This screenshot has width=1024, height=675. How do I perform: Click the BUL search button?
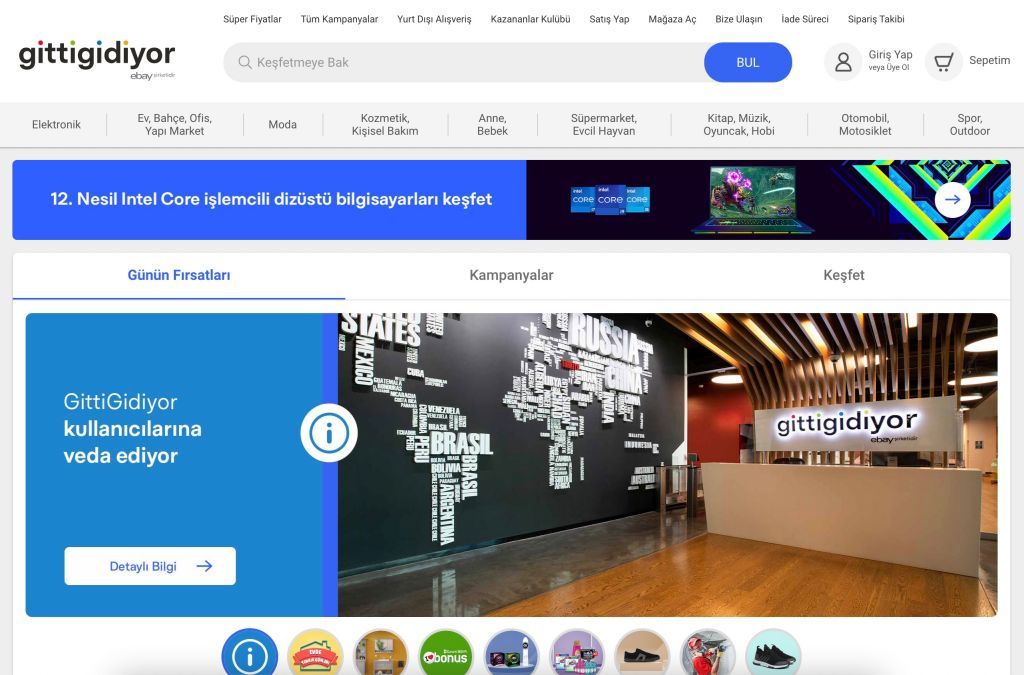click(x=748, y=62)
